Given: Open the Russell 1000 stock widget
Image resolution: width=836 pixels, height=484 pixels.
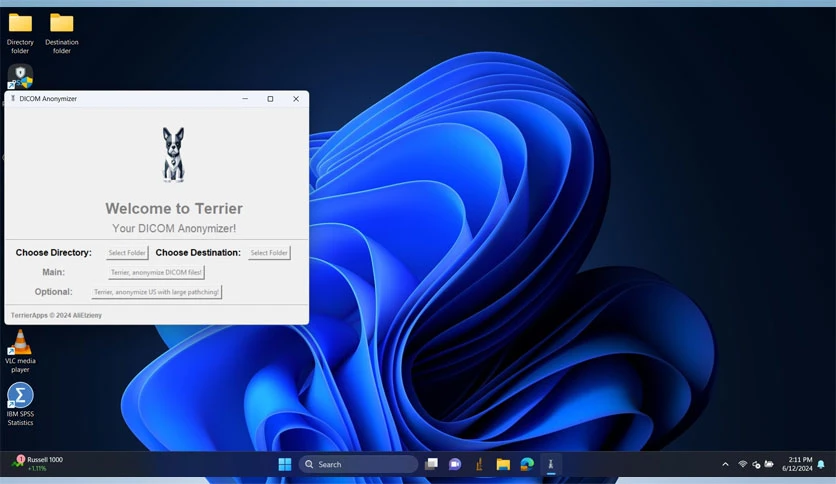Looking at the screenshot, I should tap(37, 464).
